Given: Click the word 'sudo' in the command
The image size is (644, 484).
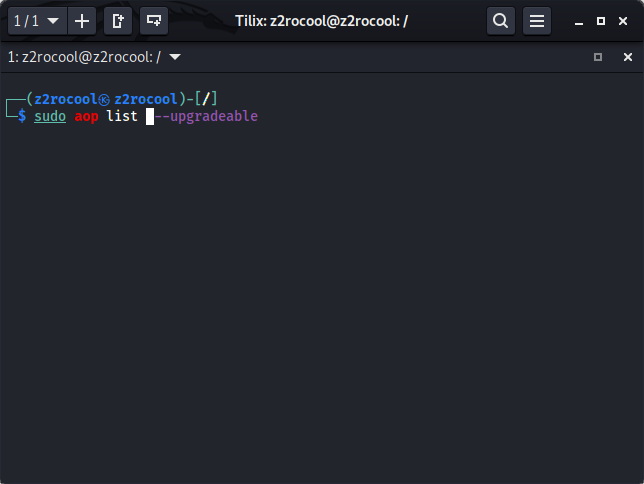Looking at the screenshot, I should pyautogui.click(x=50, y=116).
